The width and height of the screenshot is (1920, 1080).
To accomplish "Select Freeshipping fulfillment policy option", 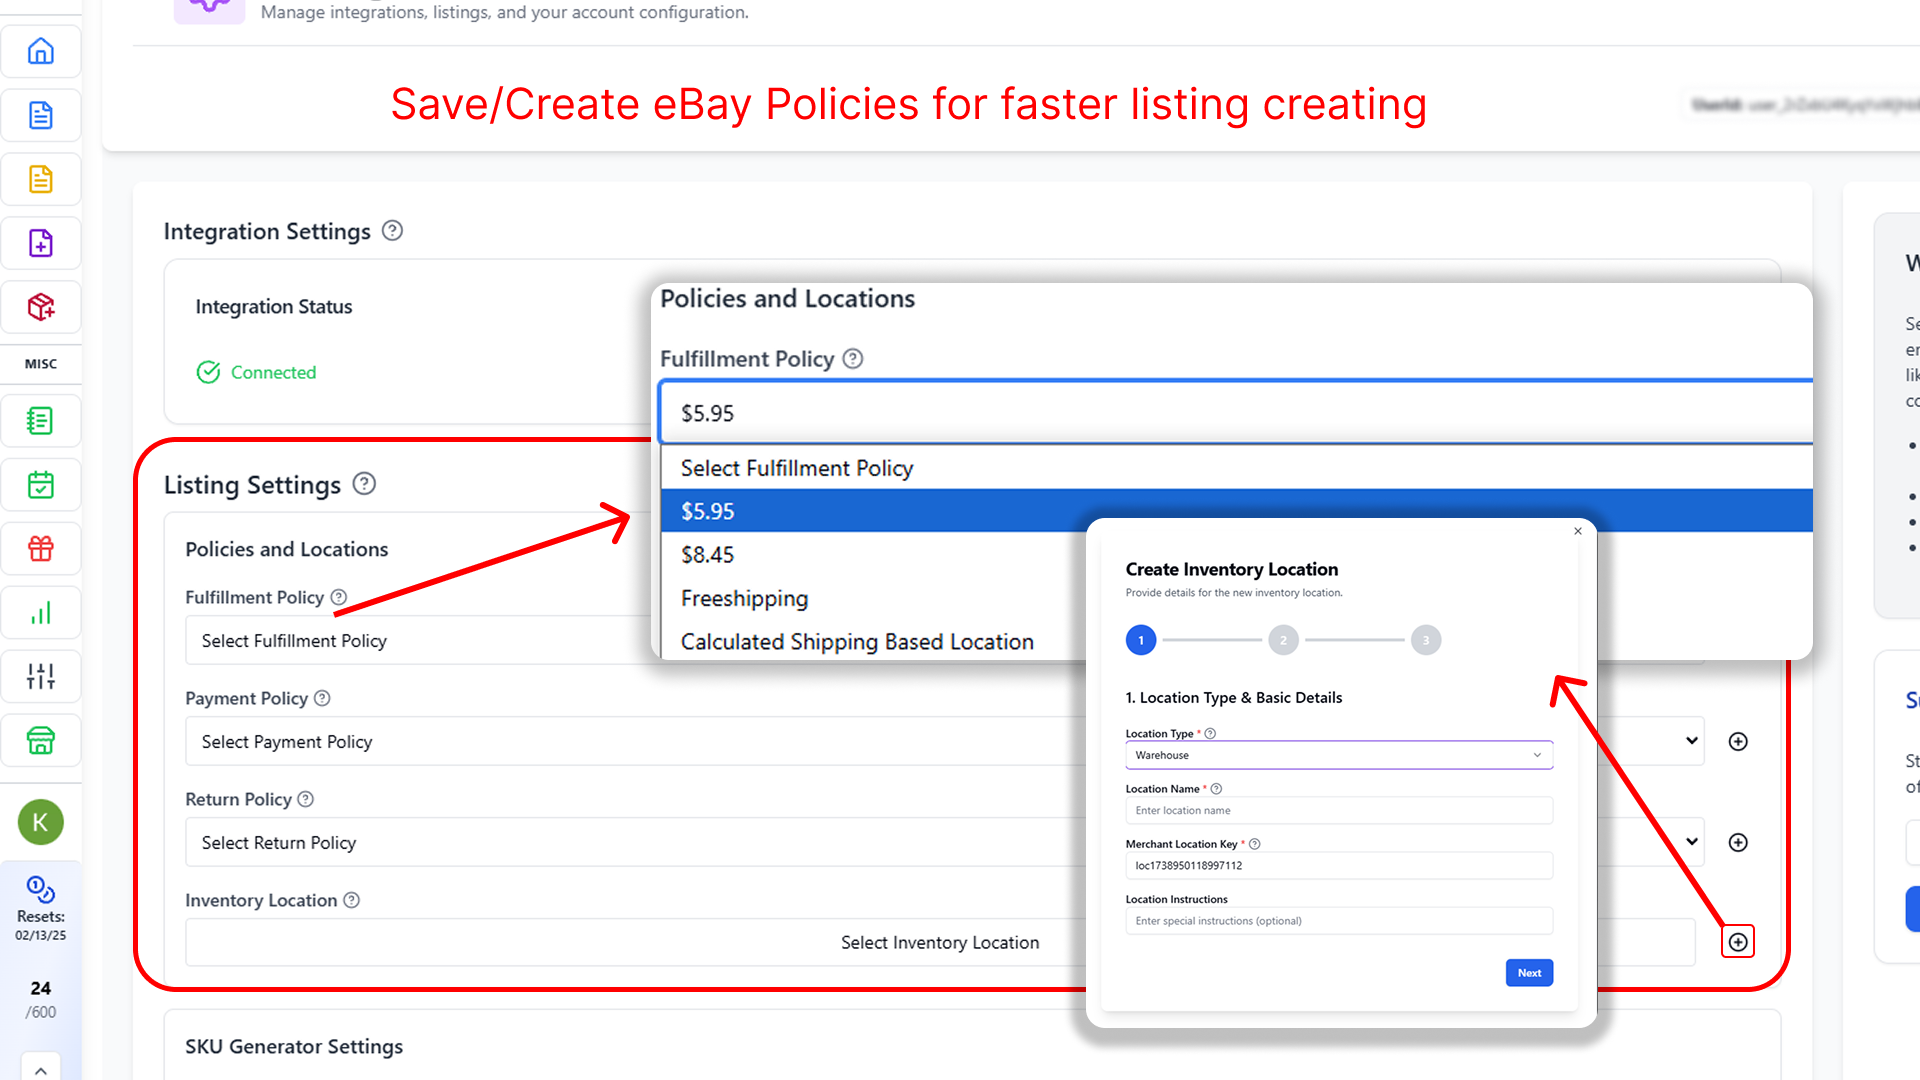I will [744, 597].
